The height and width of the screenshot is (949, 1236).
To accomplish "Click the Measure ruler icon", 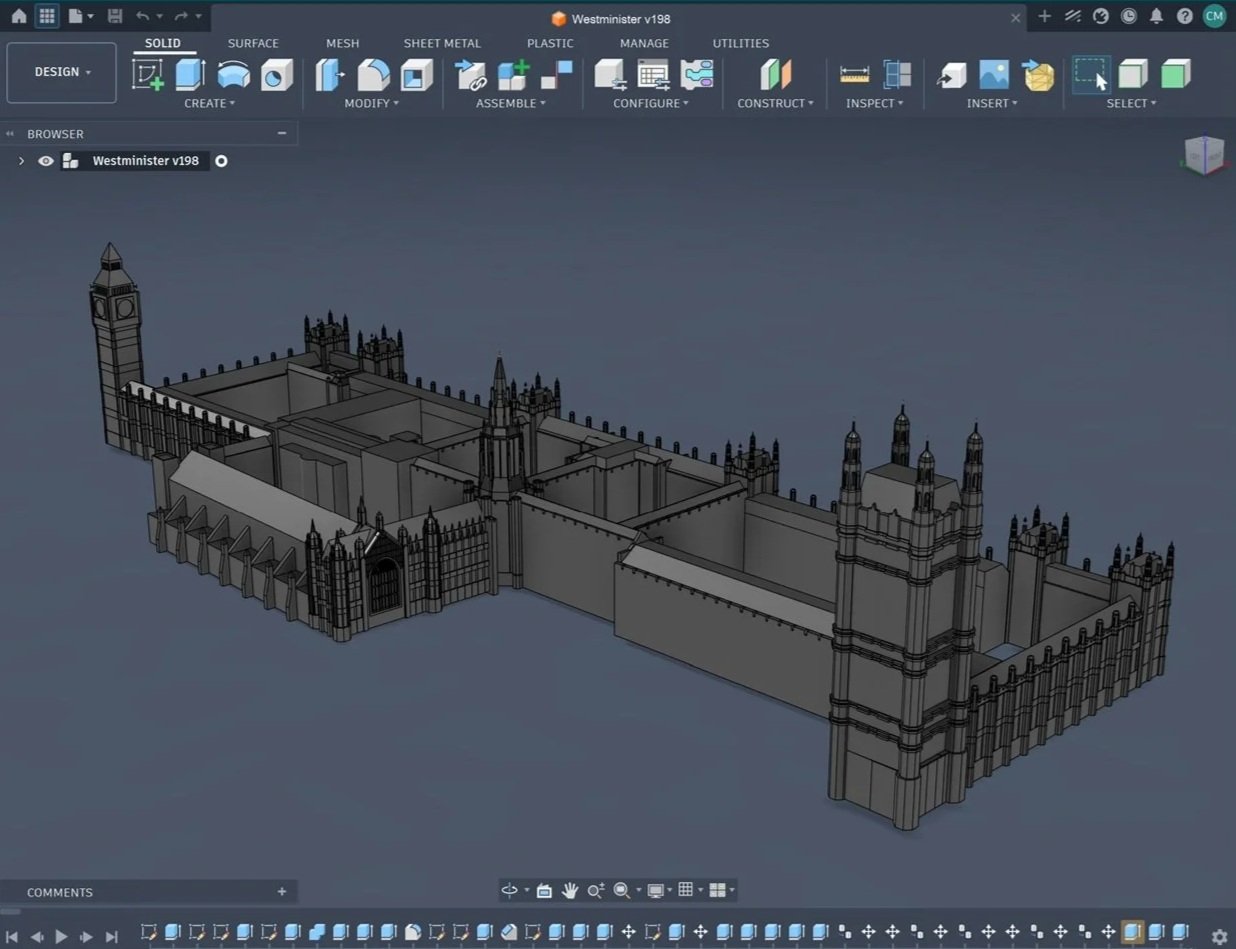I will click(x=854, y=75).
